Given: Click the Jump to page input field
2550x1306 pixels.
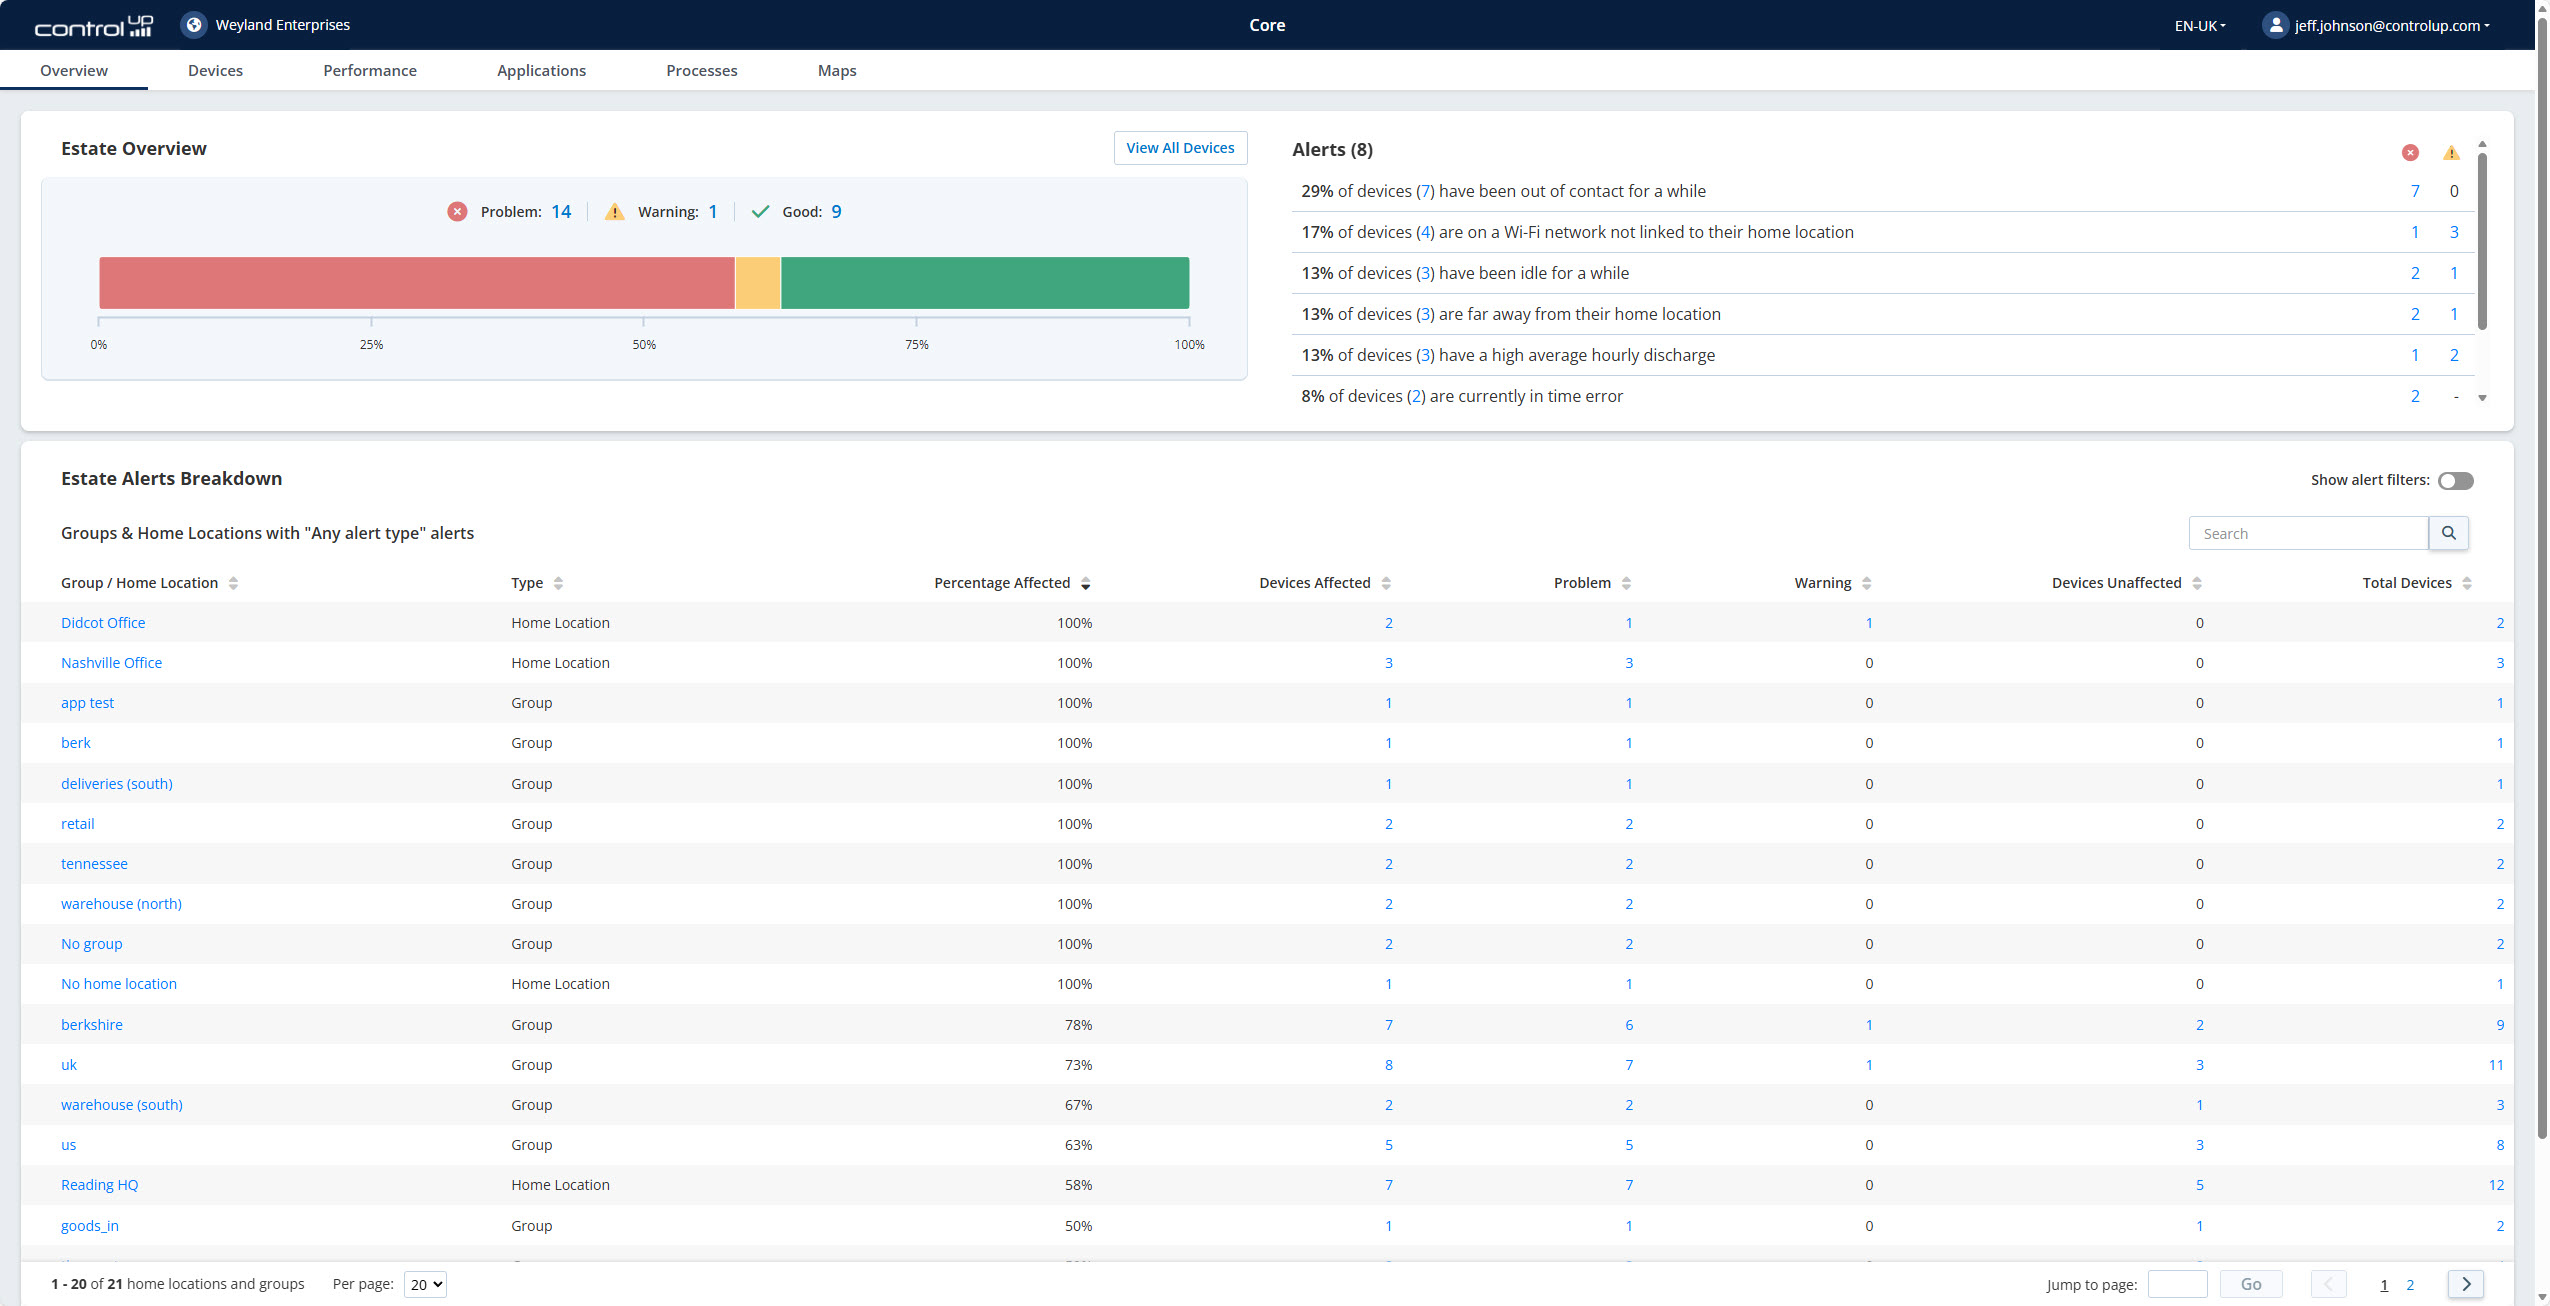Looking at the screenshot, I should click(2176, 1284).
